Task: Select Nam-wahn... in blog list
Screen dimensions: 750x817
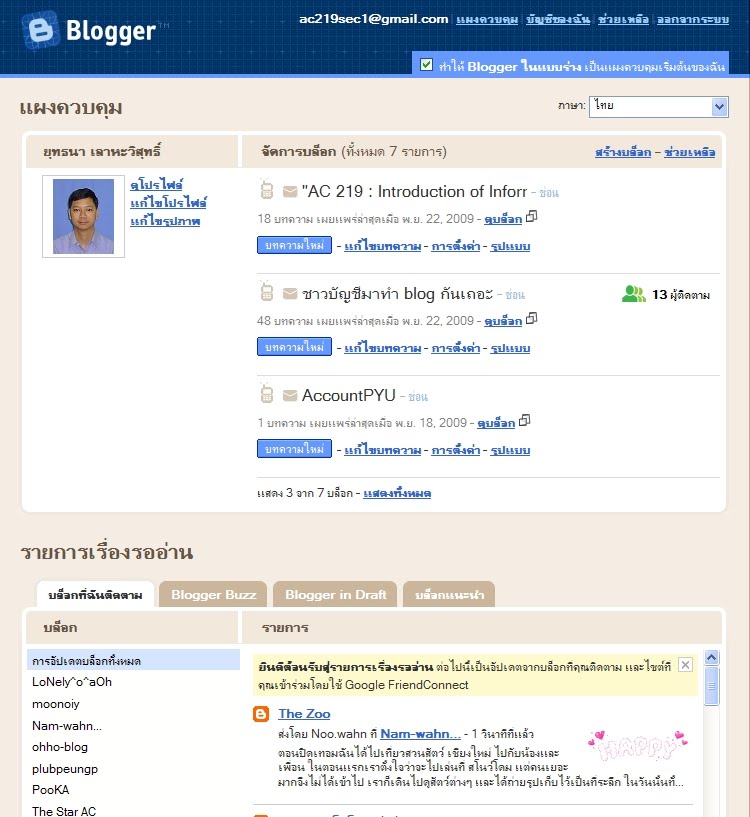Action: (67, 725)
